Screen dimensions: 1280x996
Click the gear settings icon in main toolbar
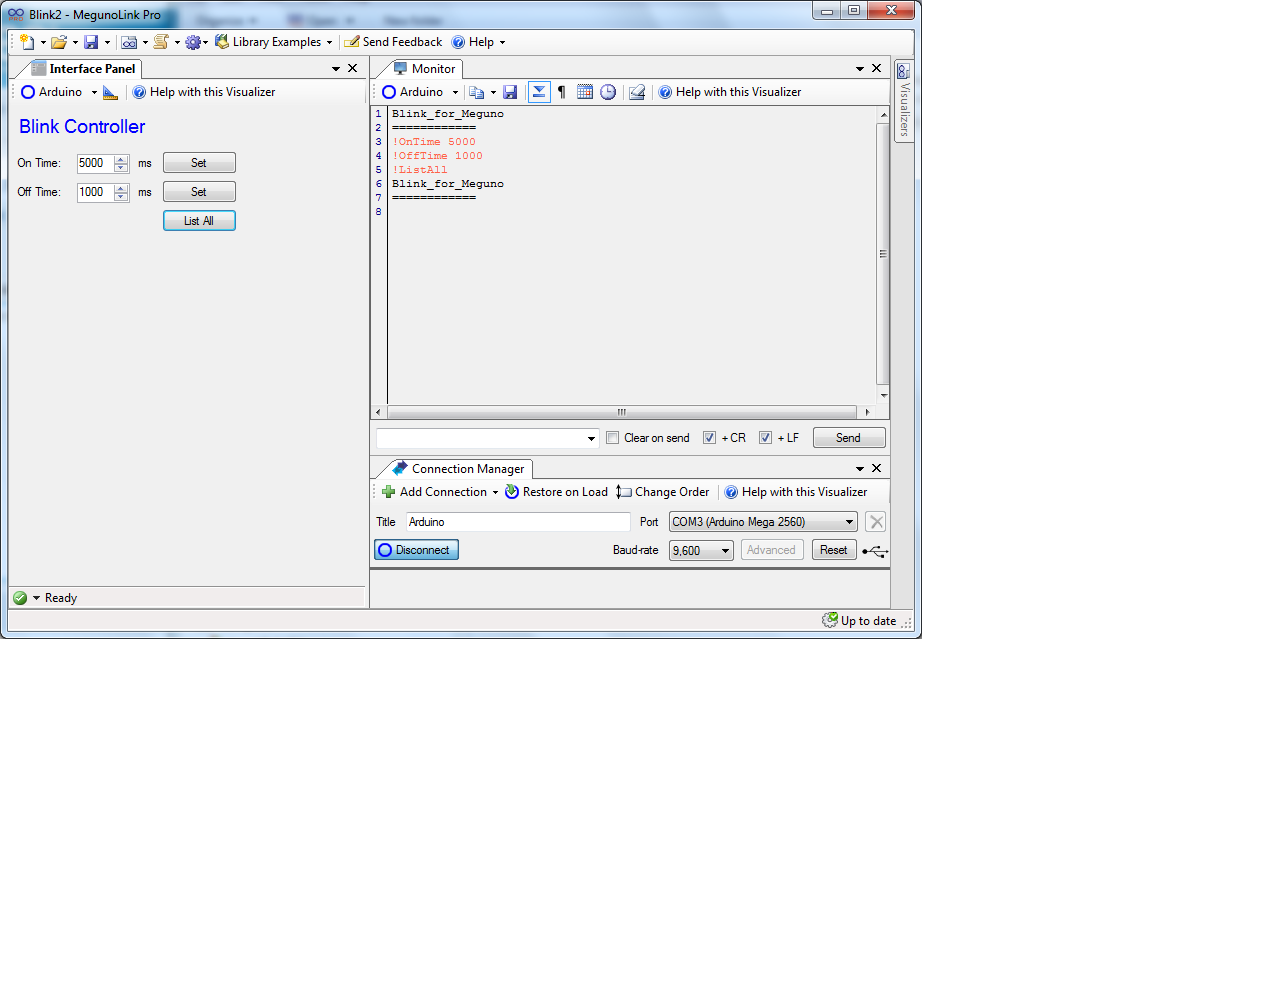pyautogui.click(x=192, y=42)
